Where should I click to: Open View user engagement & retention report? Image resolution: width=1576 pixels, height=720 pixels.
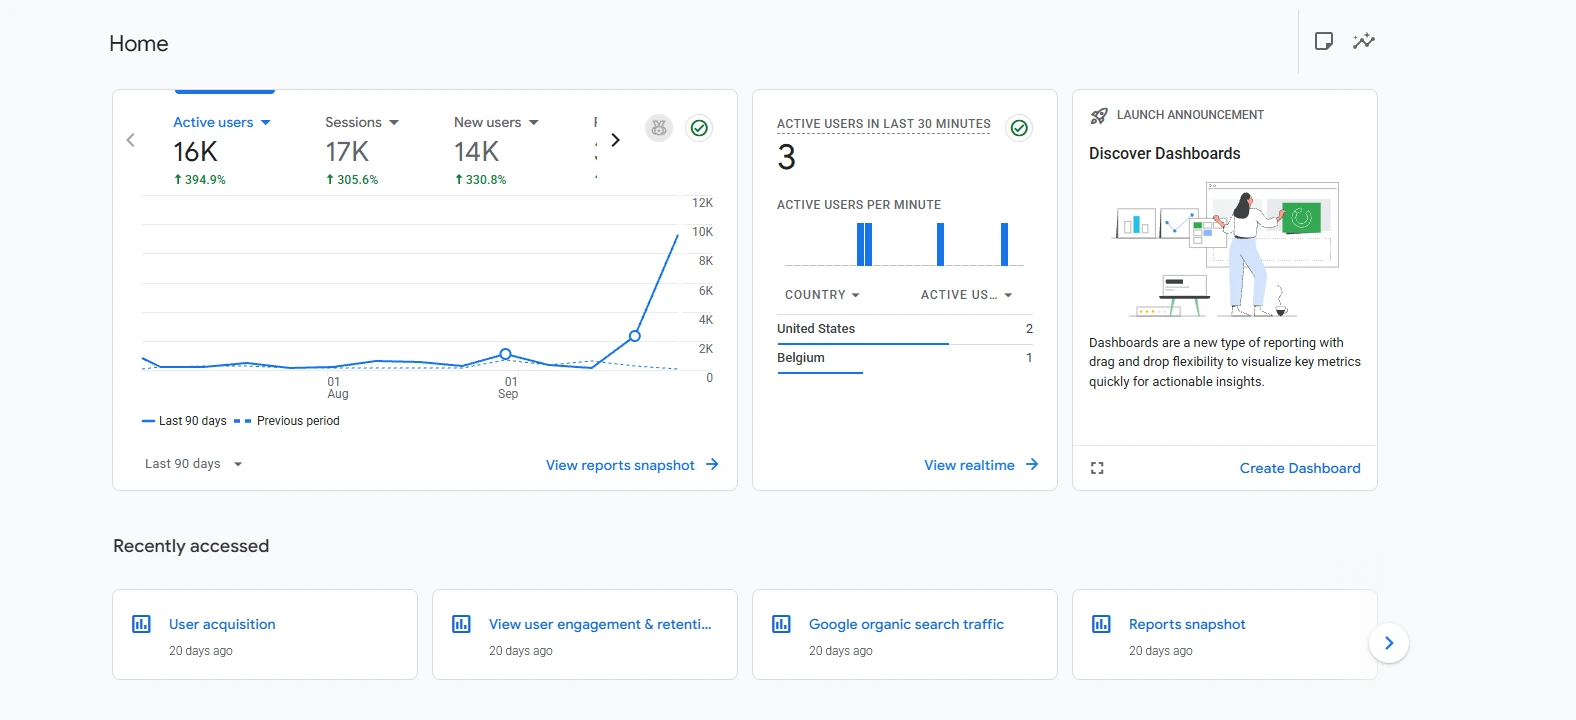585,634
